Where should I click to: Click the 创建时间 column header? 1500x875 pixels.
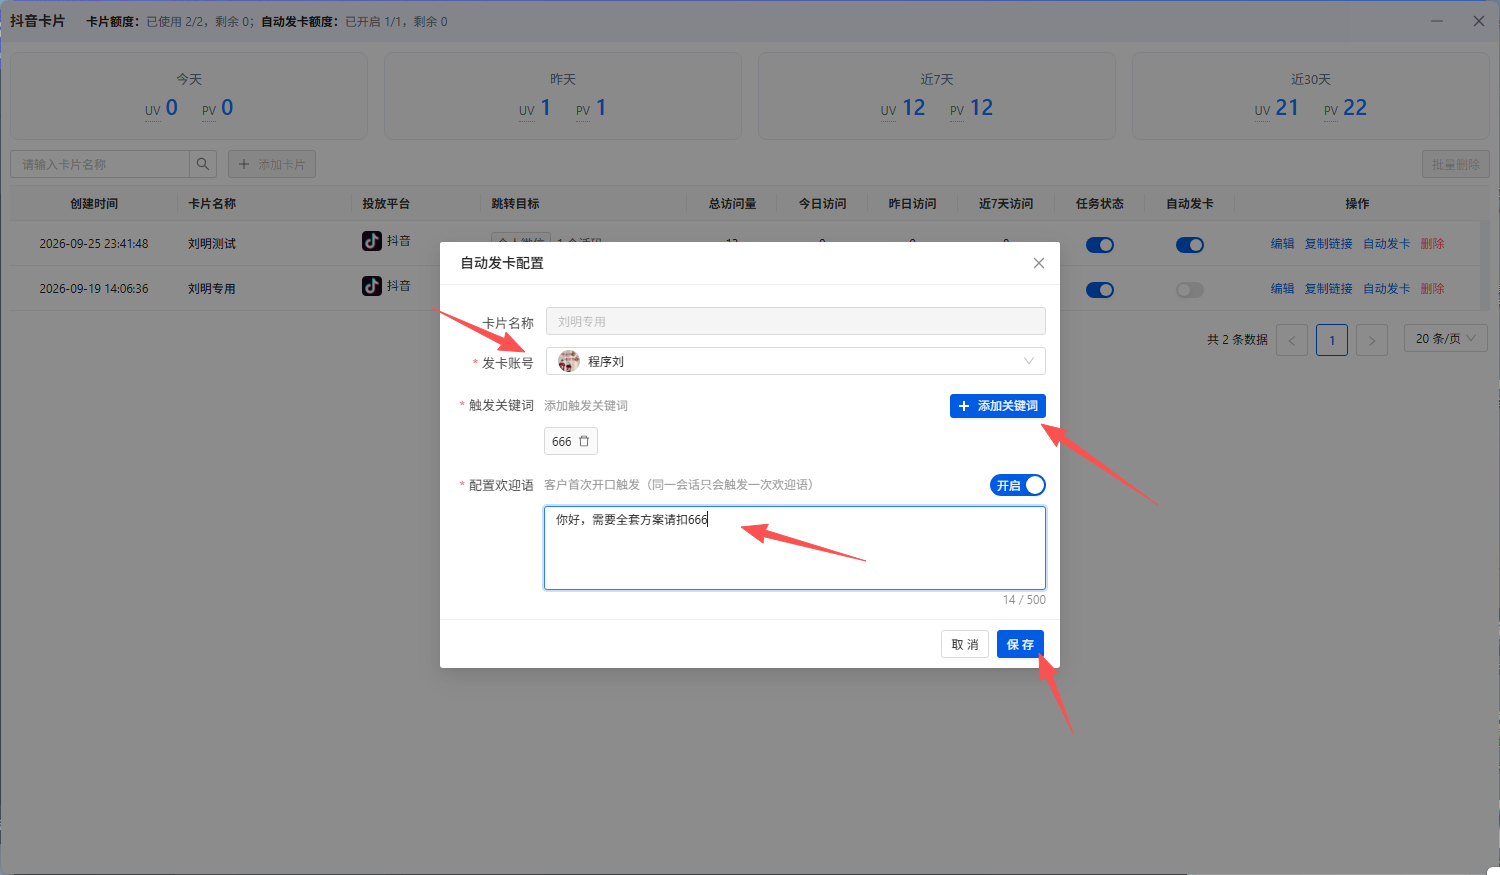tap(94, 203)
